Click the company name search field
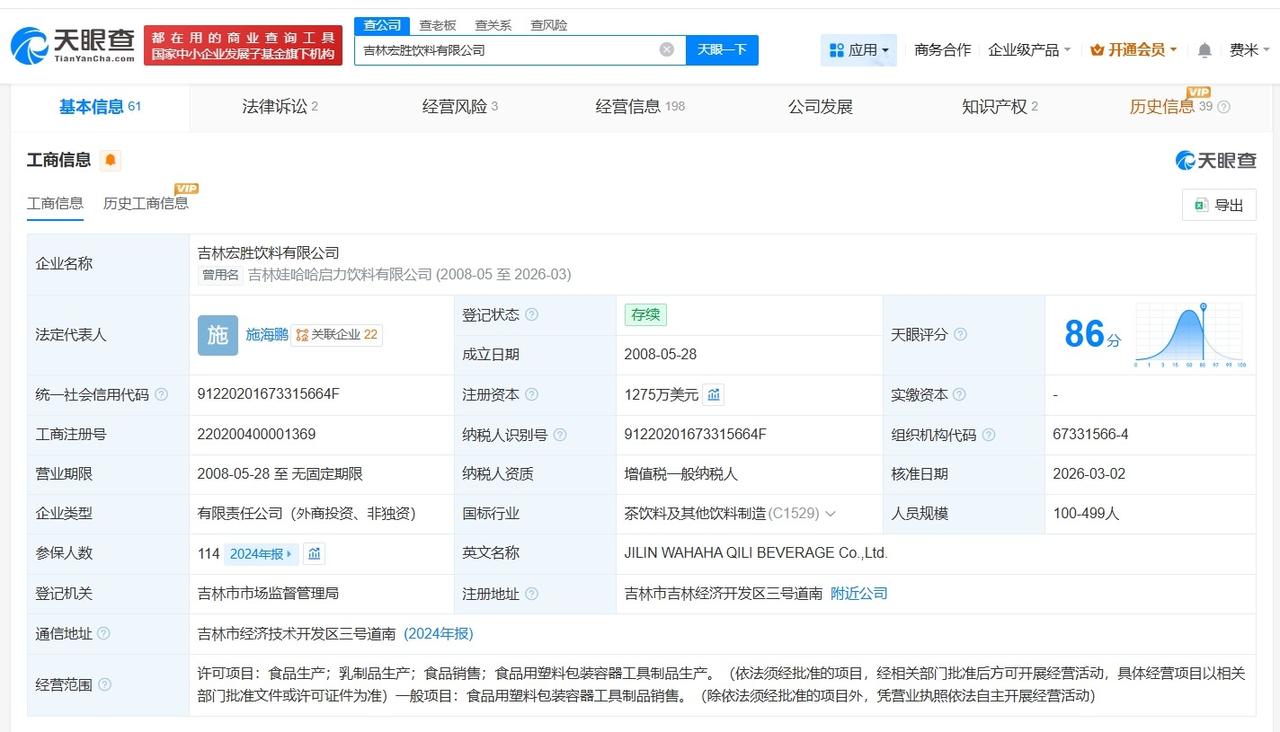 pyautogui.click(x=505, y=50)
